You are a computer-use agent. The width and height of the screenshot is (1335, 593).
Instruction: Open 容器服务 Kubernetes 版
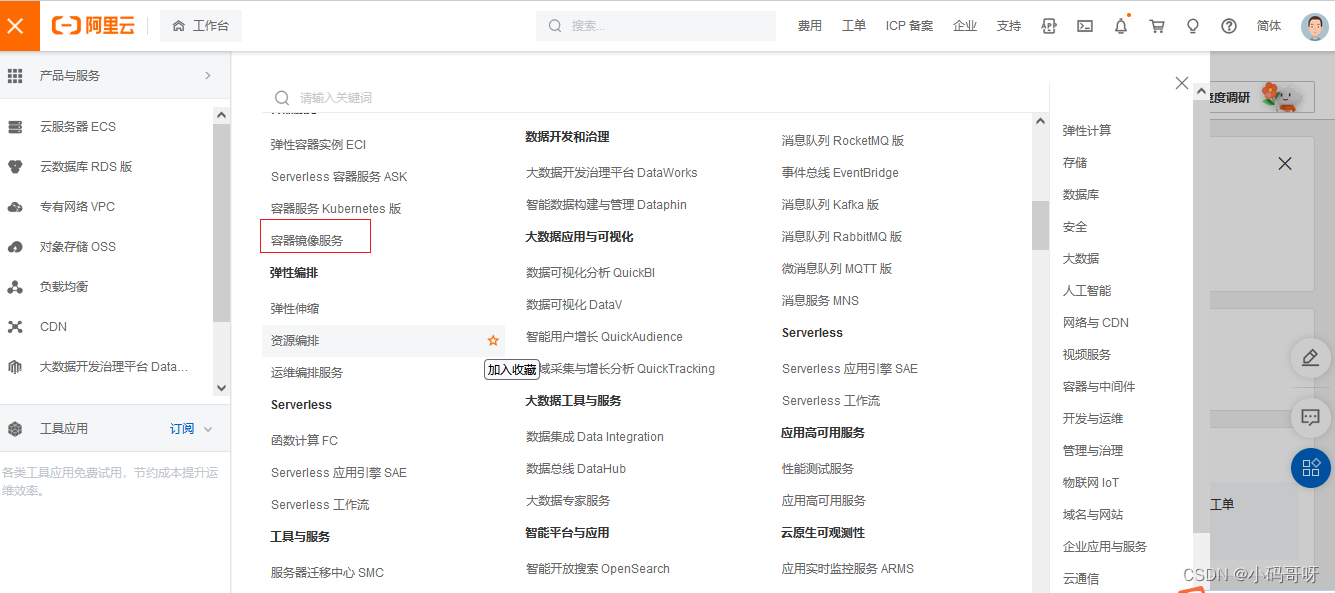(336, 209)
